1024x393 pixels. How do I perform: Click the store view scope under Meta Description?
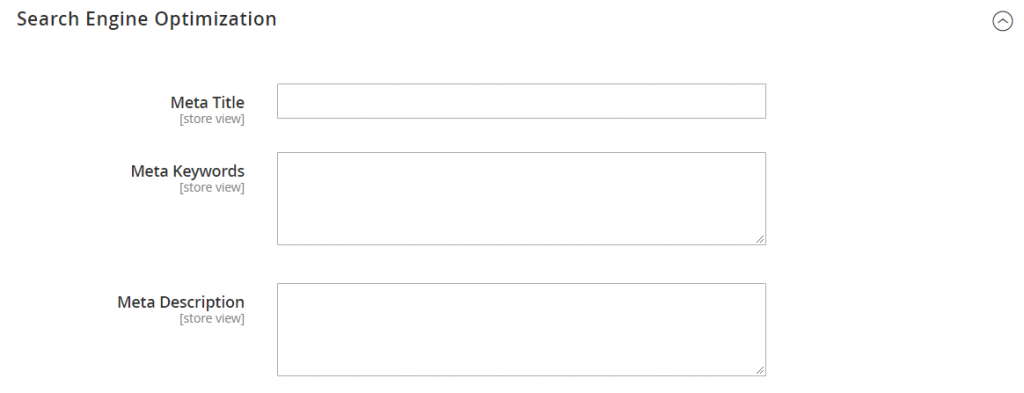click(212, 319)
